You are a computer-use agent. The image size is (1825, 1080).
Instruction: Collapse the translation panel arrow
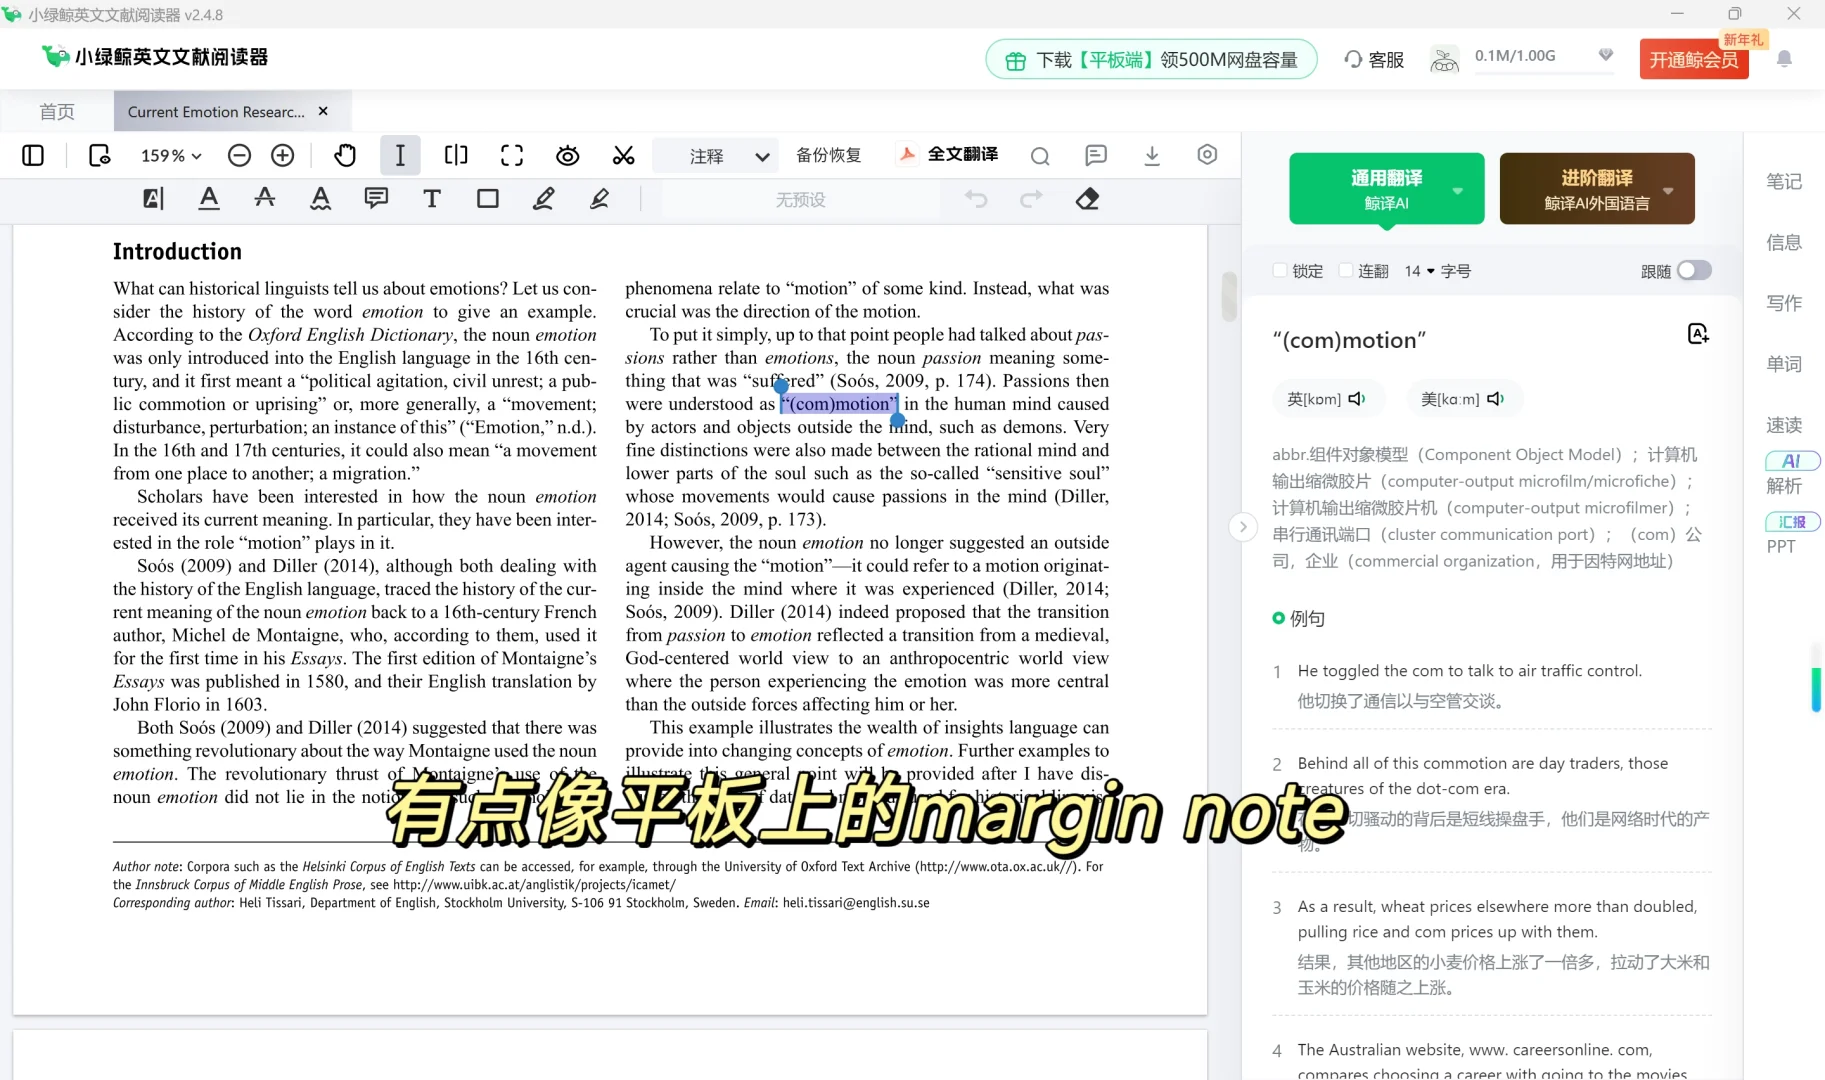pos(1242,526)
